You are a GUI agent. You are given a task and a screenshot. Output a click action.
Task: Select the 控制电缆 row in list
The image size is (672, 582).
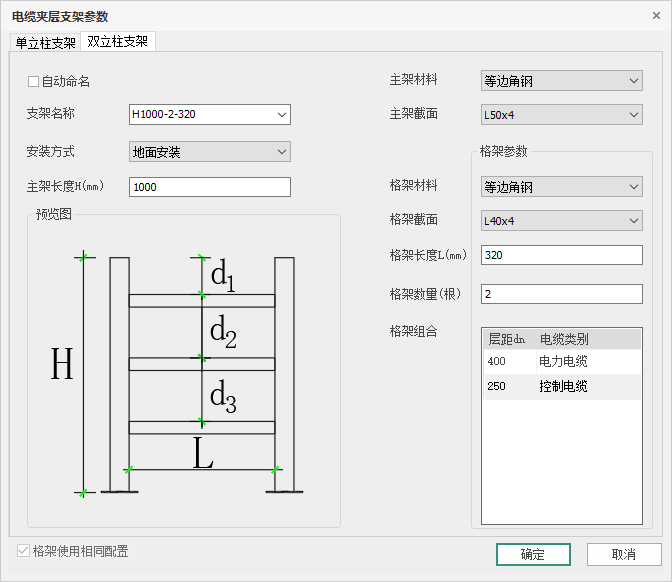pos(561,386)
